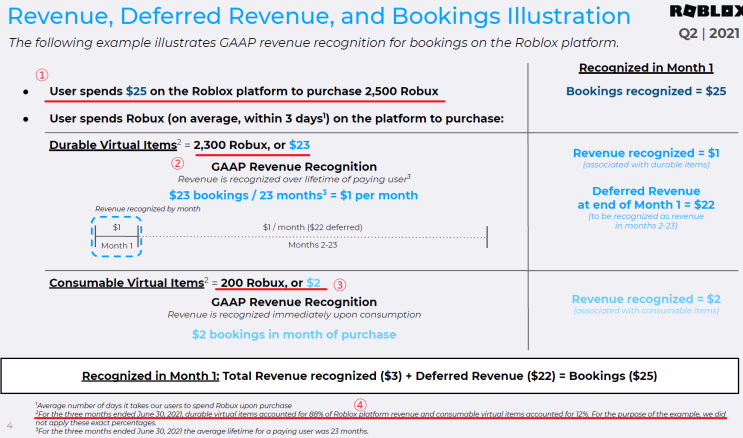Click 'Deferred Revenue at end of Month 1 = $22'
The image size is (743, 438).
click(x=646, y=198)
